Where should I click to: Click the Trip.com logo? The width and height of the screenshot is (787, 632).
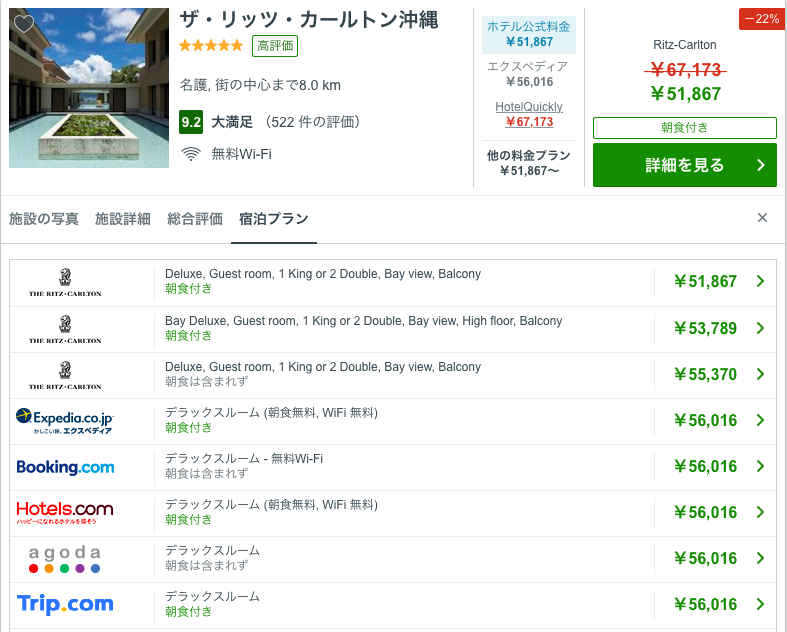coord(65,604)
